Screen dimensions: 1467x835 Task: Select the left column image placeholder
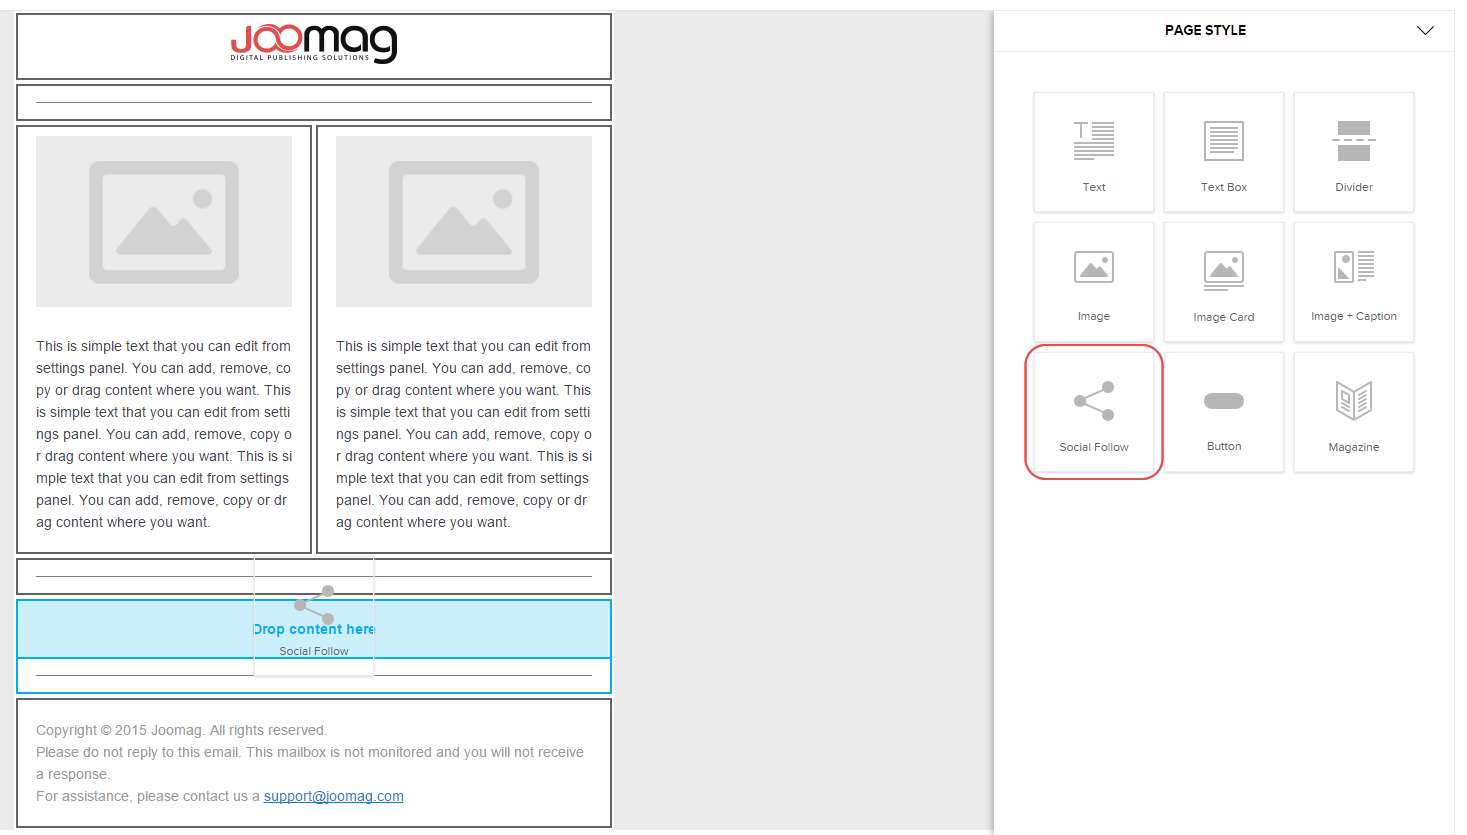pyautogui.click(x=164, y=221)
